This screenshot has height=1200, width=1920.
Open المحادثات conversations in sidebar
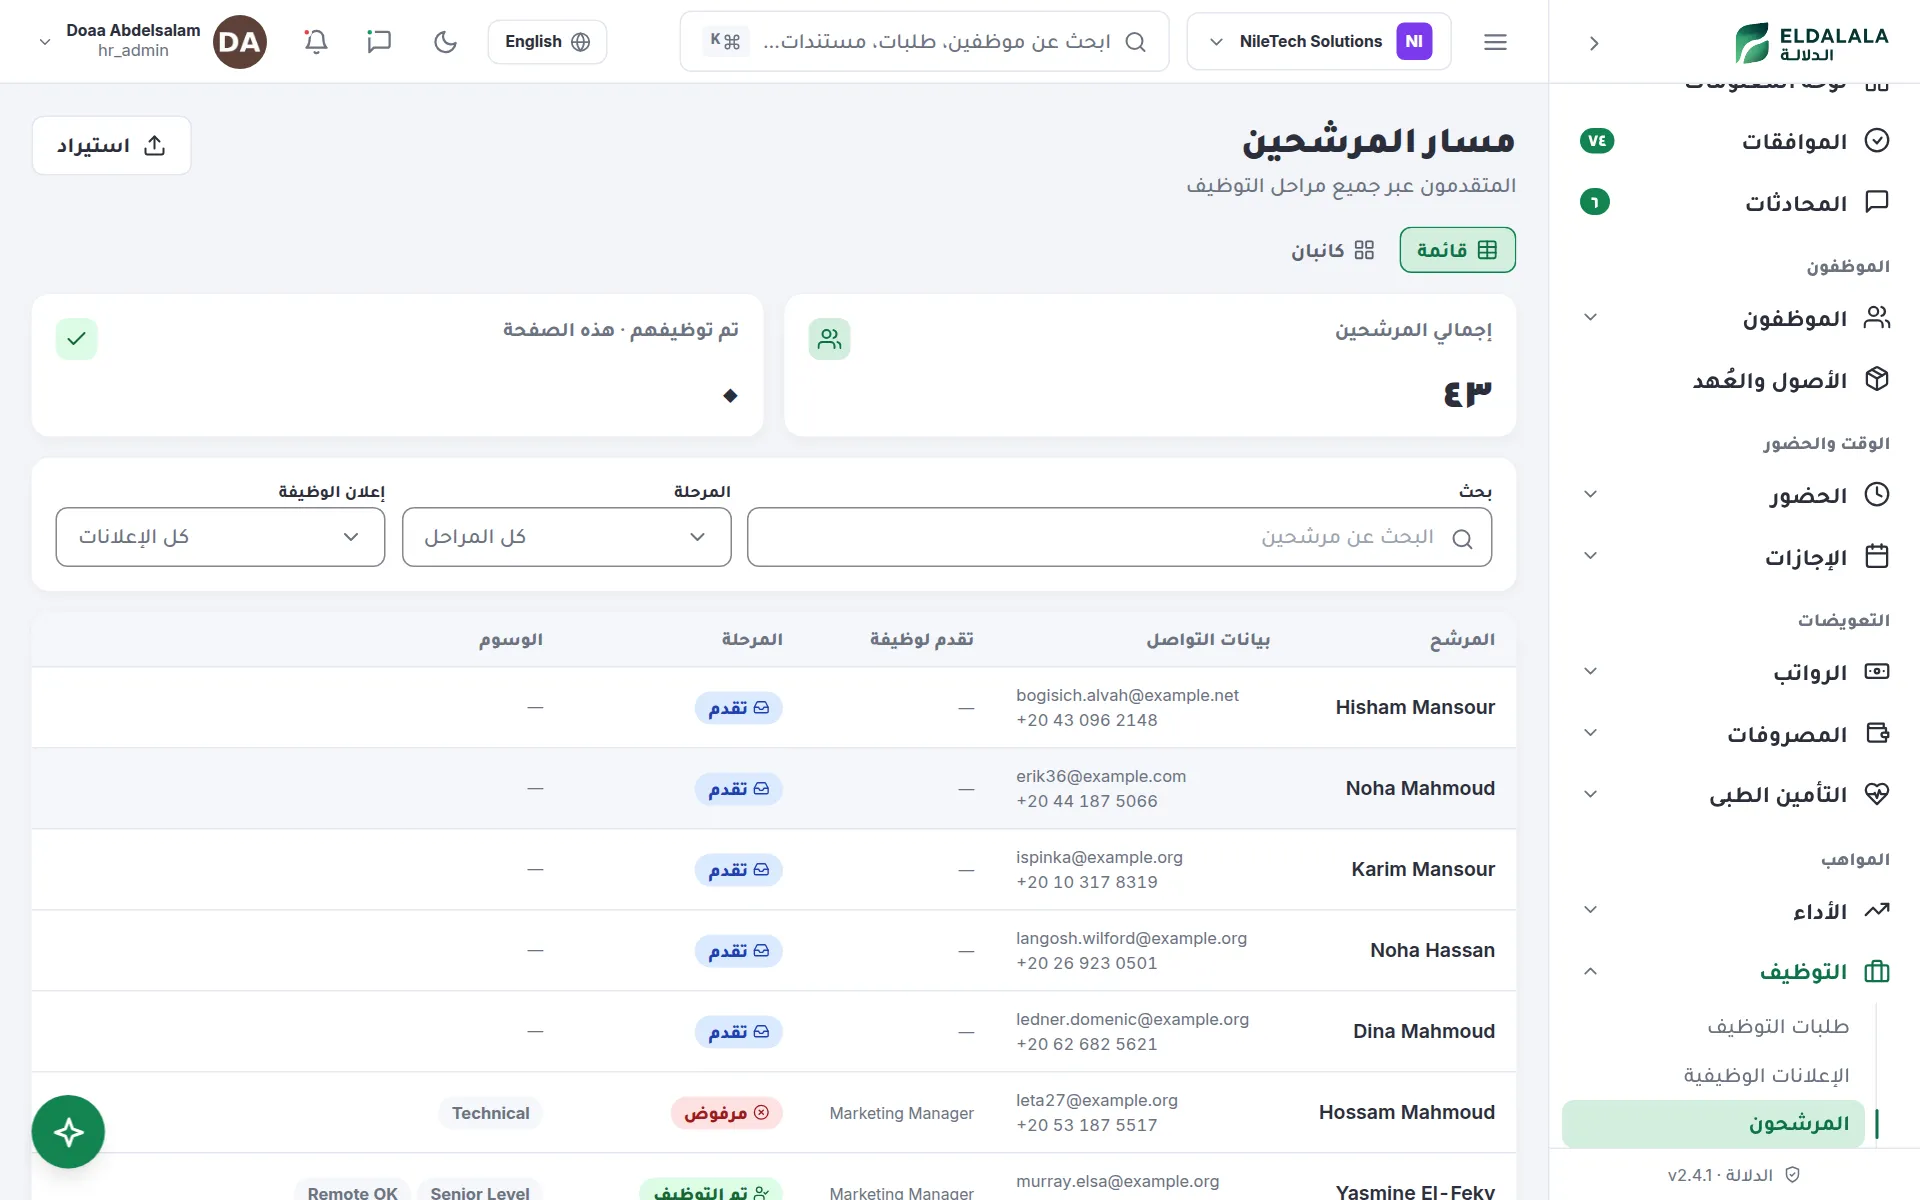click(1735, 203)
